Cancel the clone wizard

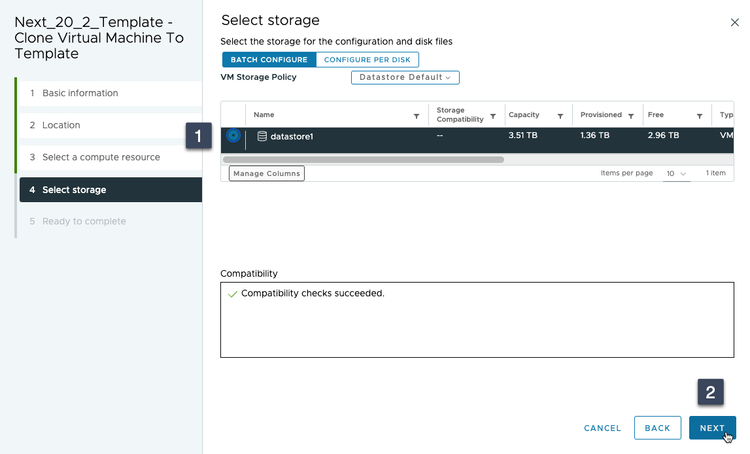tap(602, 428)
